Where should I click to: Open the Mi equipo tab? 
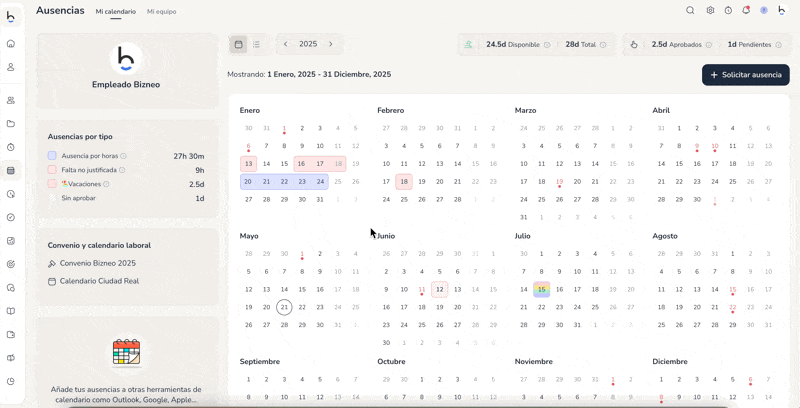click(x=161, y=11)
